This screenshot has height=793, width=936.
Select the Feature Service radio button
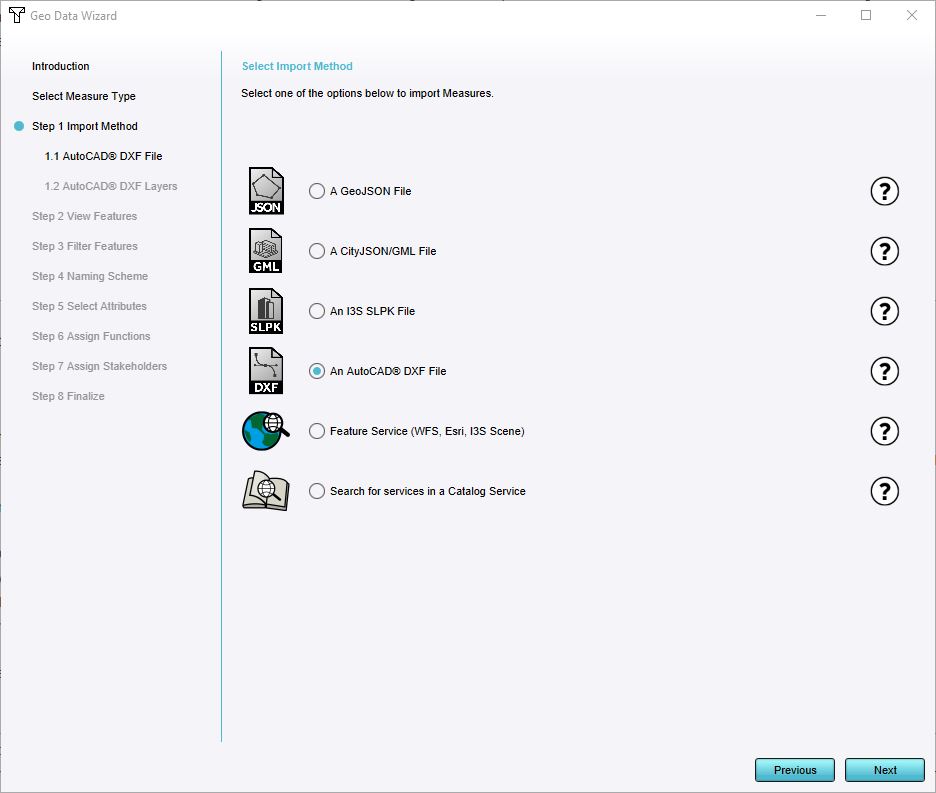(317, 431)
